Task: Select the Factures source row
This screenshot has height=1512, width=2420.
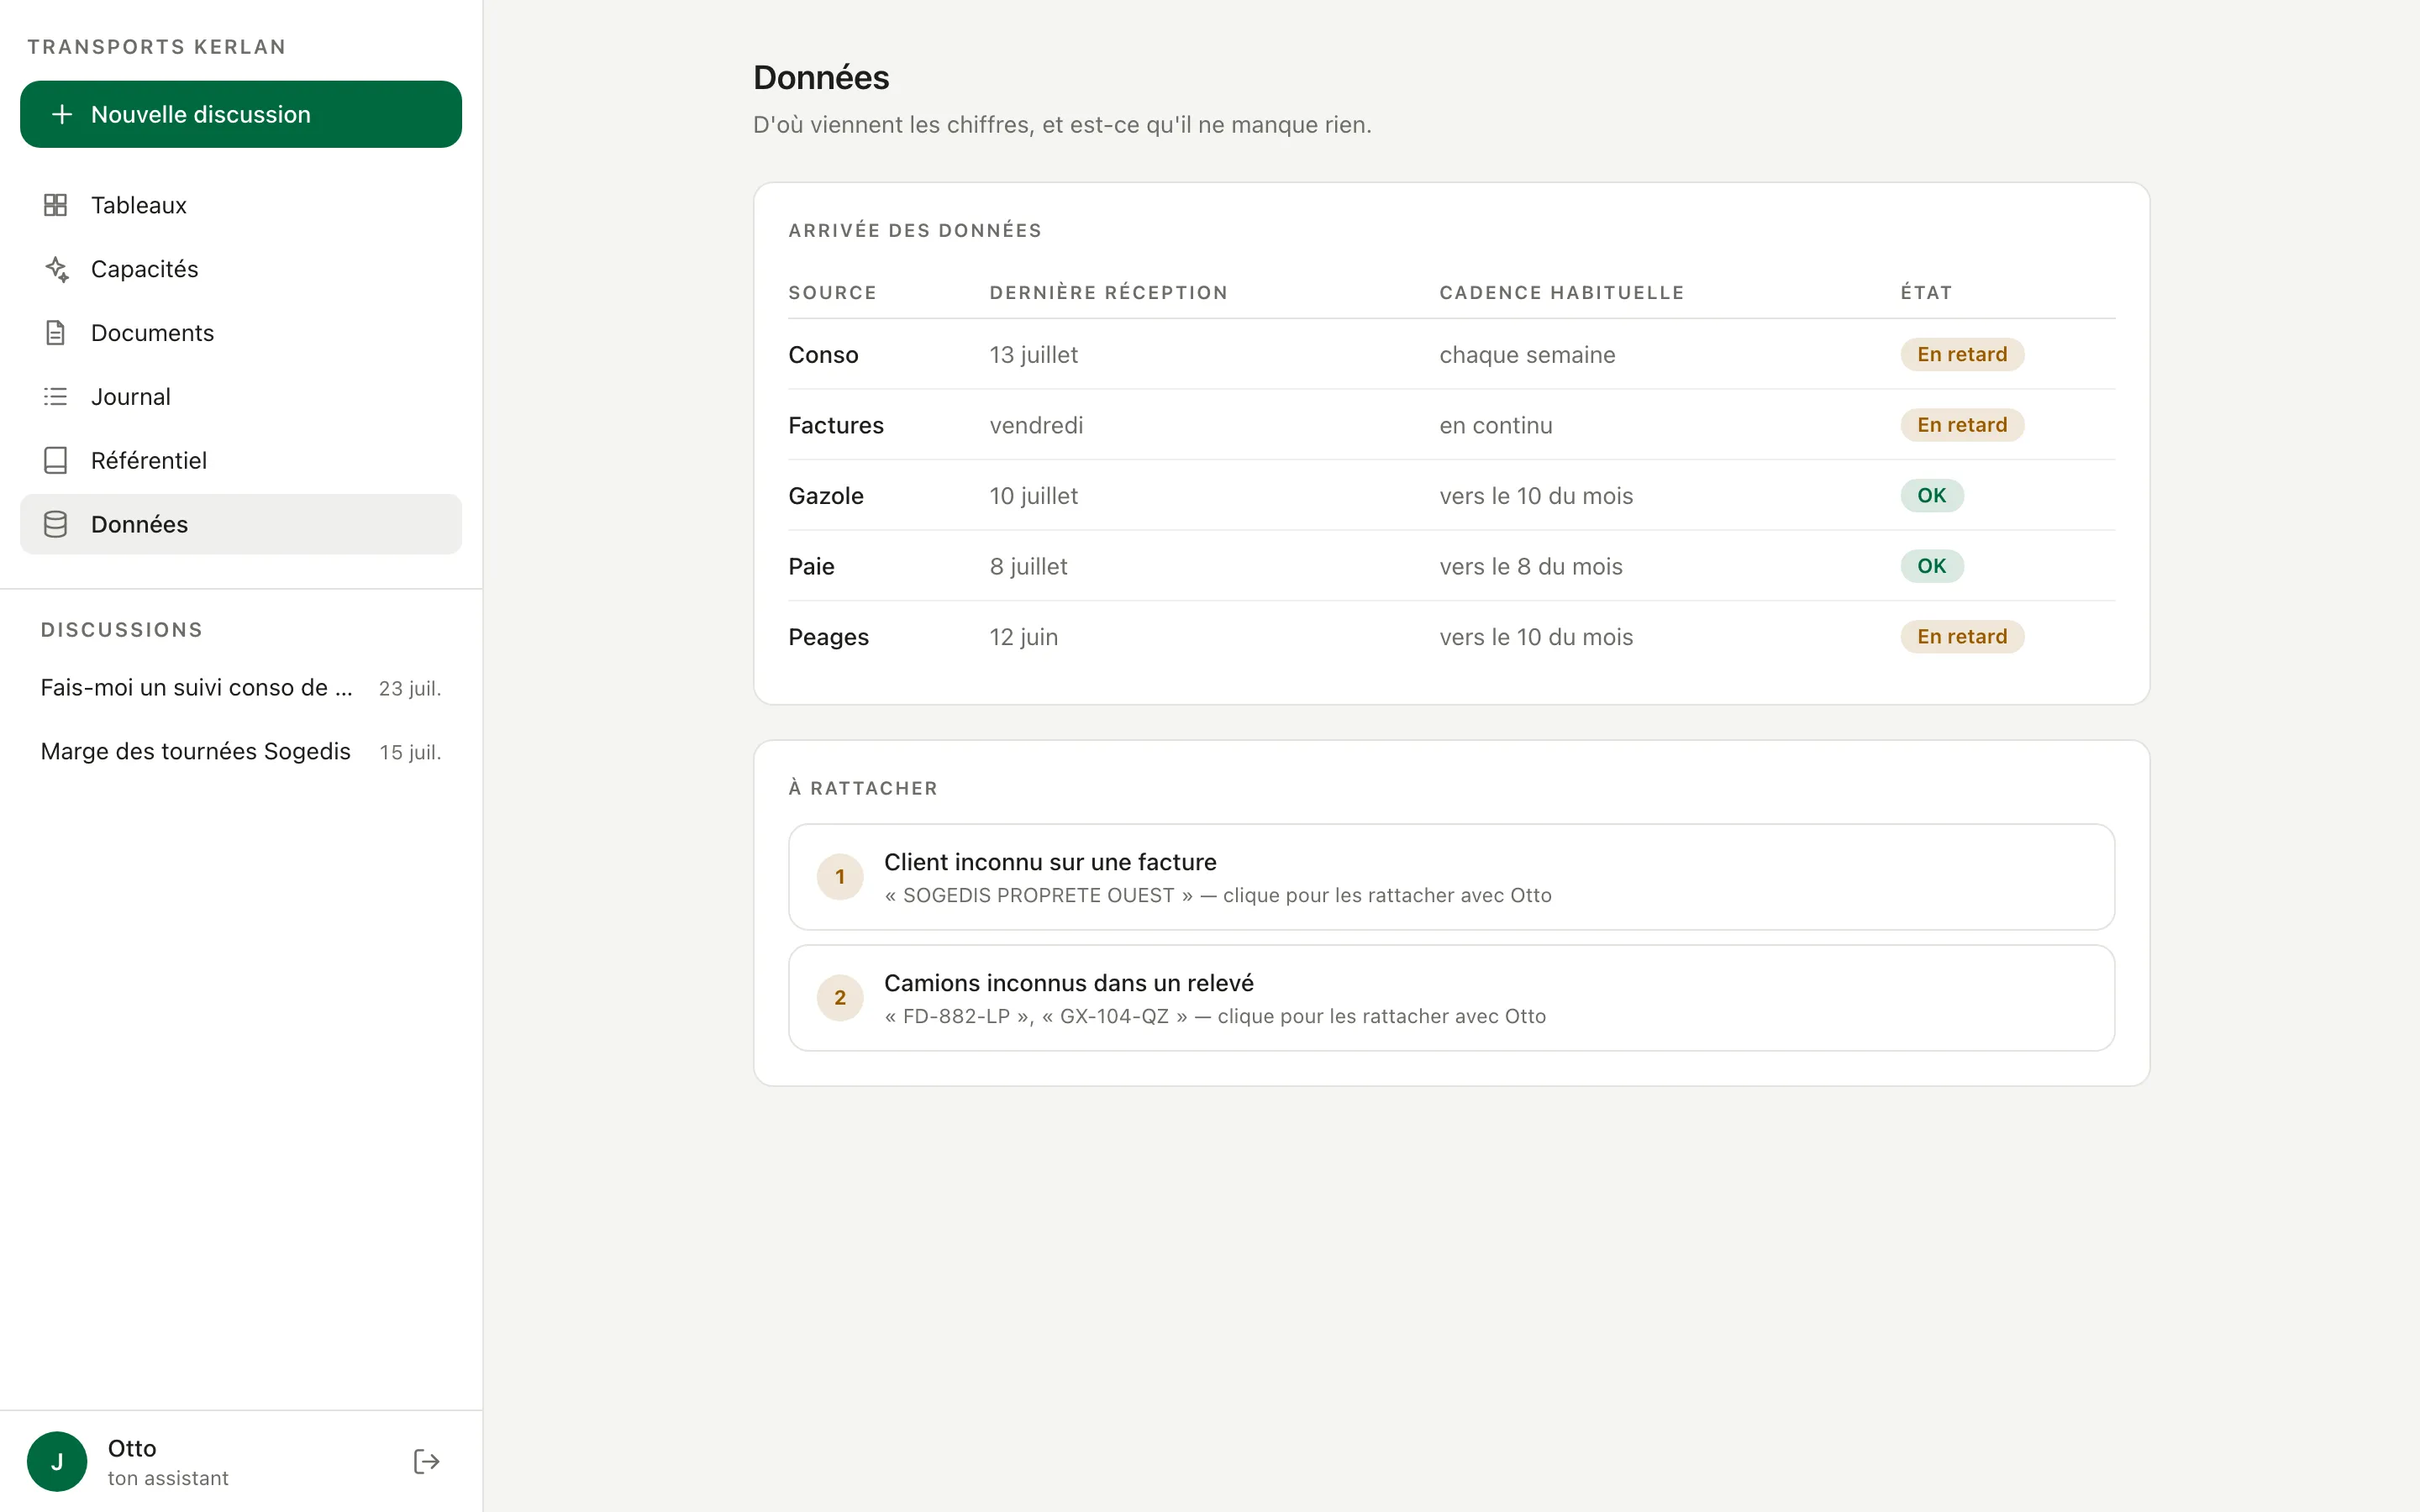Action: click(1451, 425)
